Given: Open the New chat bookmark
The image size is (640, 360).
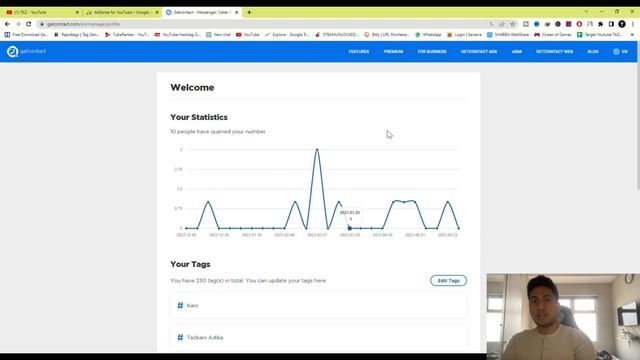Looking at the screenshot, I should point(218,35).
